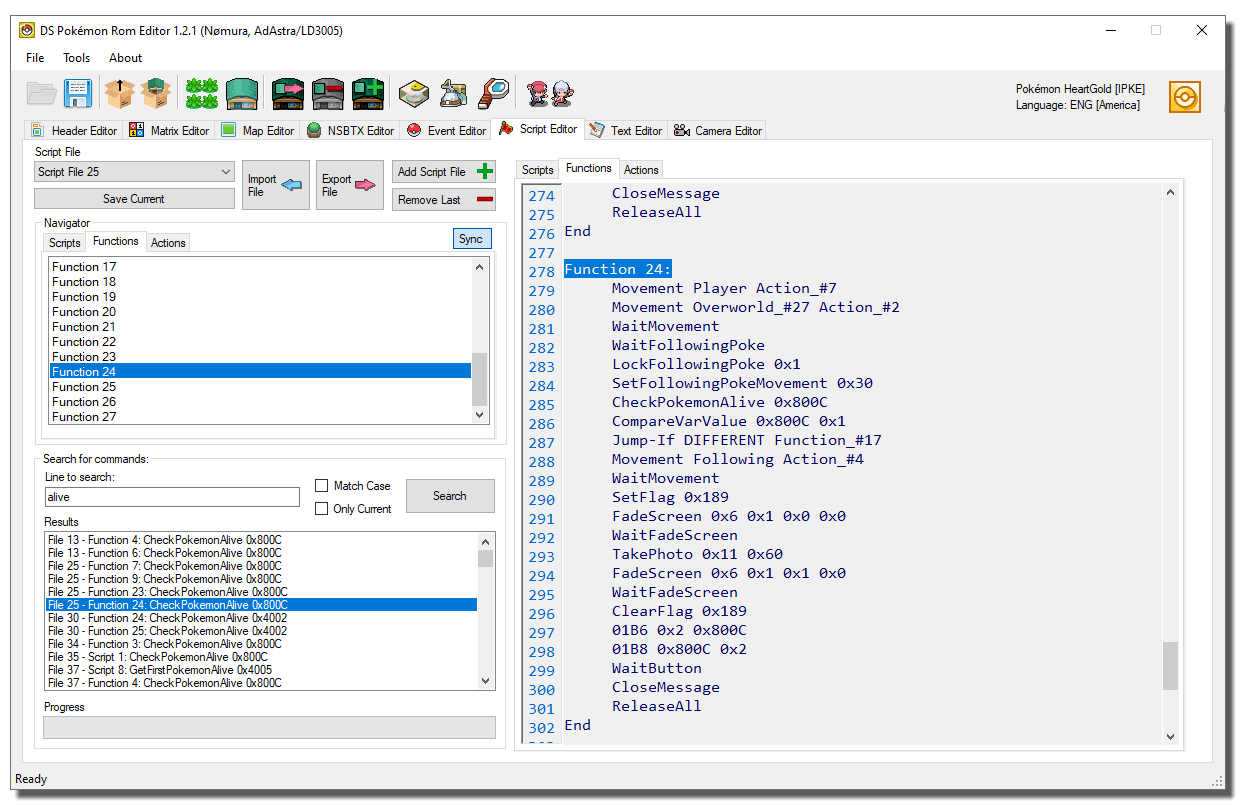Click the gray building with red minus icon
This screenshot has height=805, width=1243.
tap(328, 94)
